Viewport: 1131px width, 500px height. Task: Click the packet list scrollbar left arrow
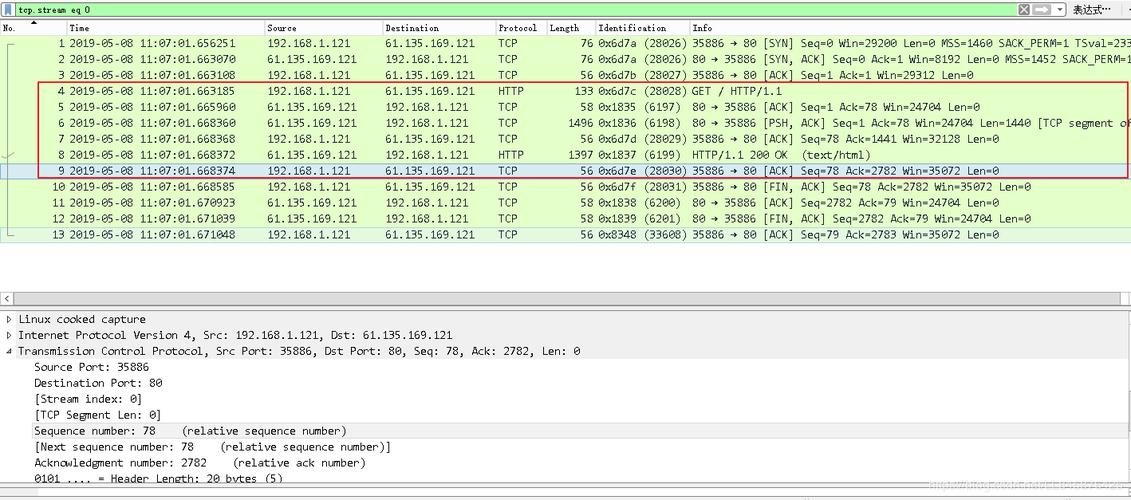point(6,298)
